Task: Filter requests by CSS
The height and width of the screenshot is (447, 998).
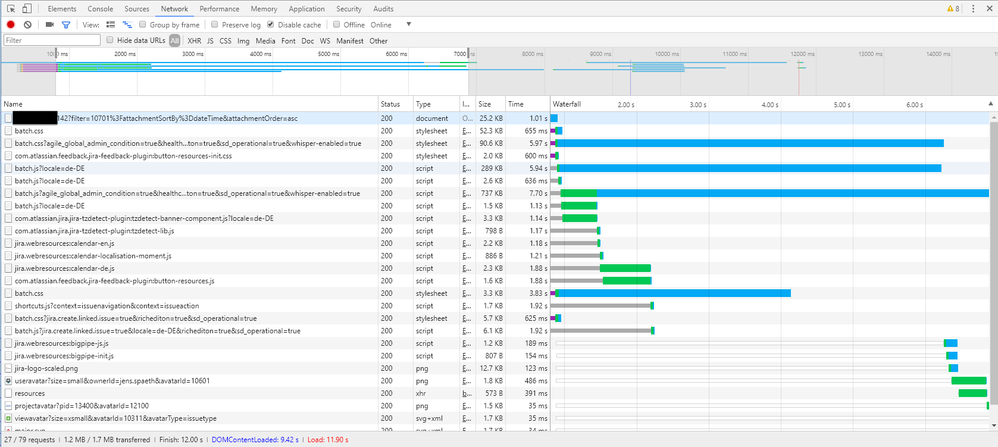Action: pyautogui.click(x=225, y=41)
